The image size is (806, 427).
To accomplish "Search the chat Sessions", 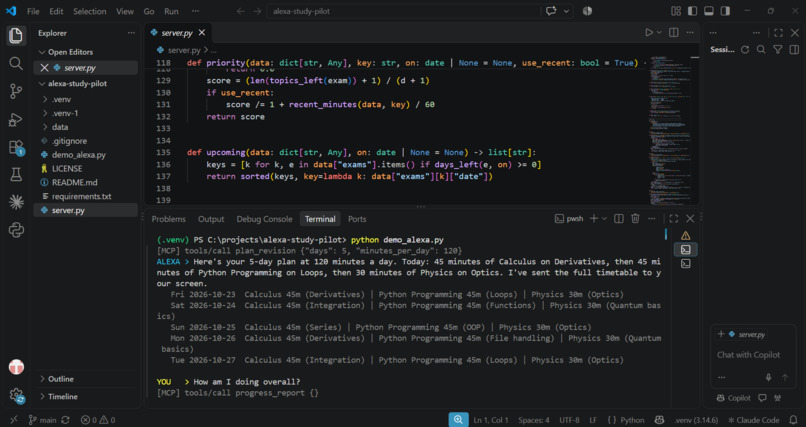I will coord(761,49).
